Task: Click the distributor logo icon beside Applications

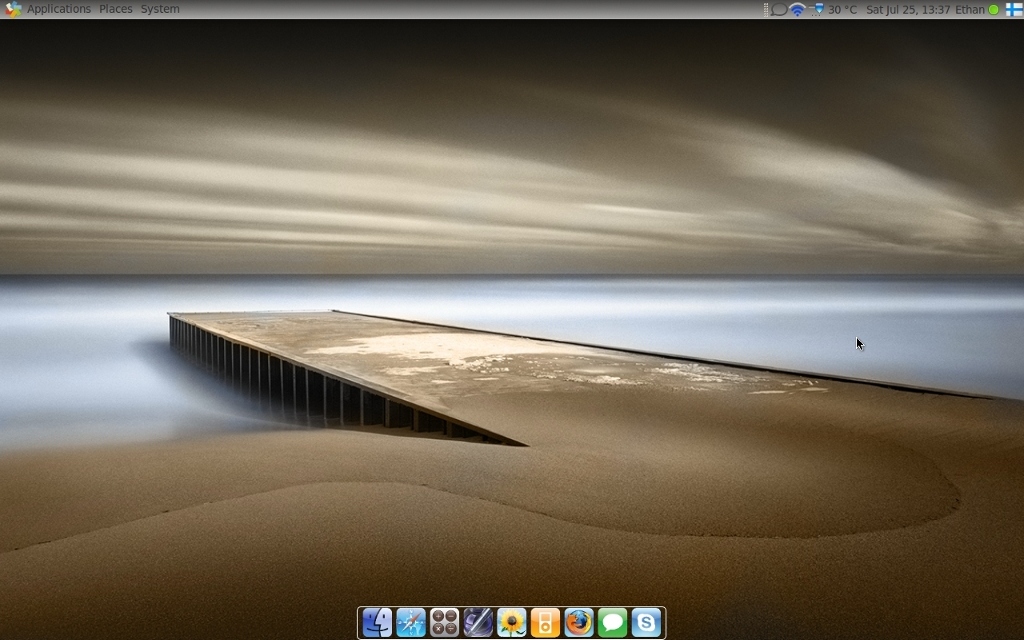Action: click(x=12, y=9)
